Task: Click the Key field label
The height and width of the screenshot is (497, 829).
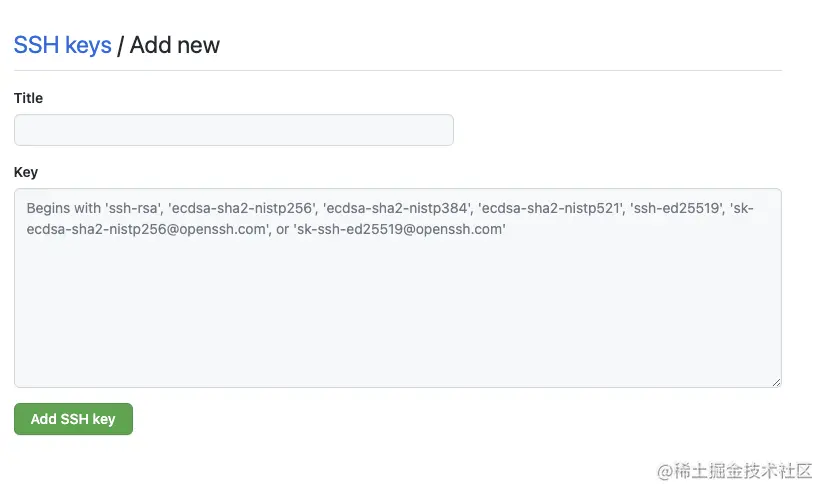Action: pyautogui.click(x=26, y=172)
